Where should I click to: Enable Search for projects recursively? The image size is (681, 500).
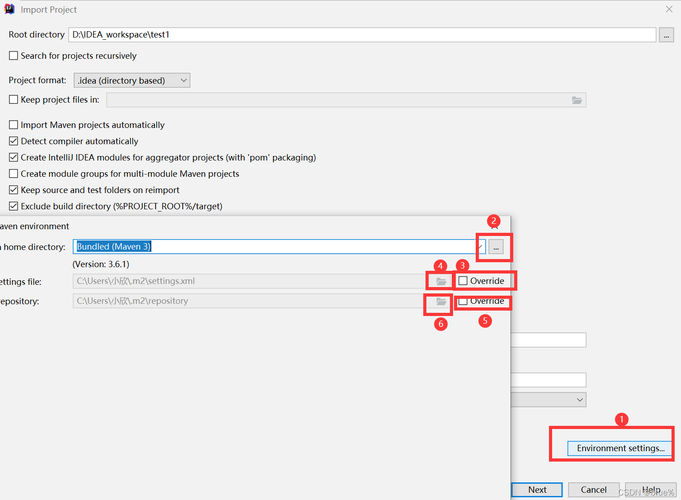[x=13, y=56]
